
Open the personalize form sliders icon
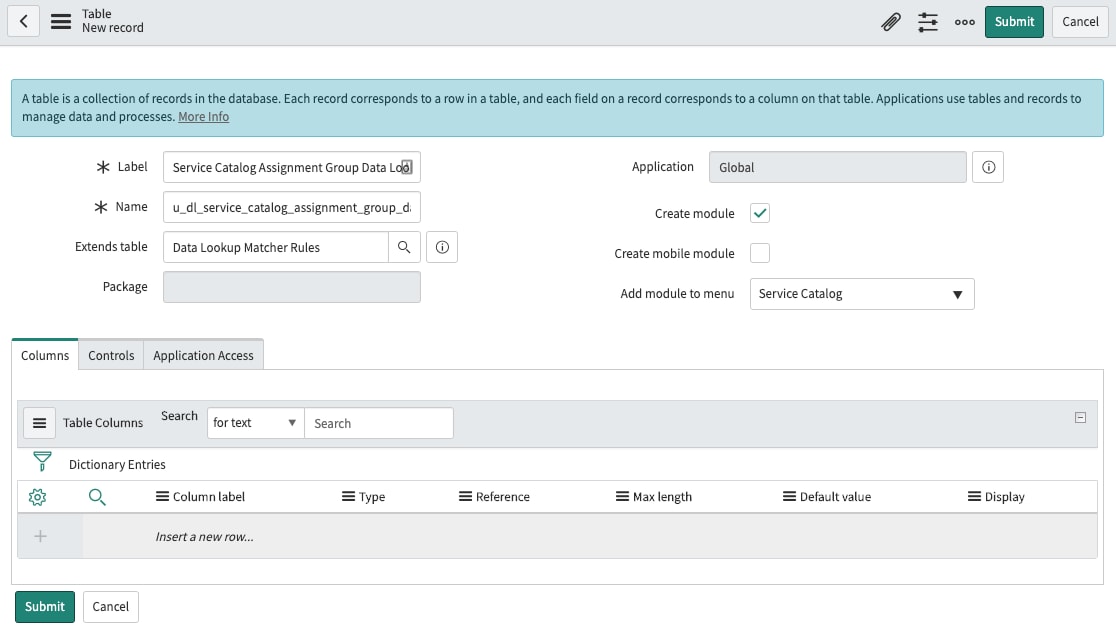click(927, 21)
